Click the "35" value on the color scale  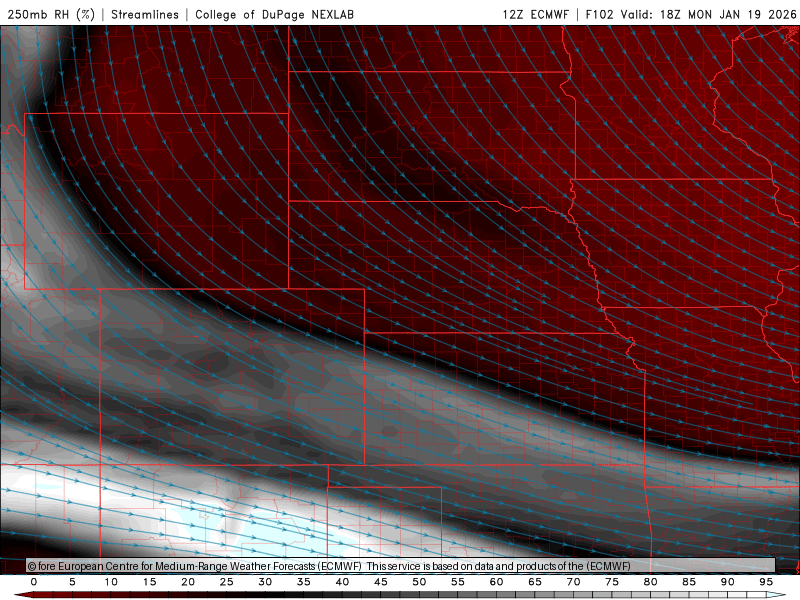click(304, 582)
